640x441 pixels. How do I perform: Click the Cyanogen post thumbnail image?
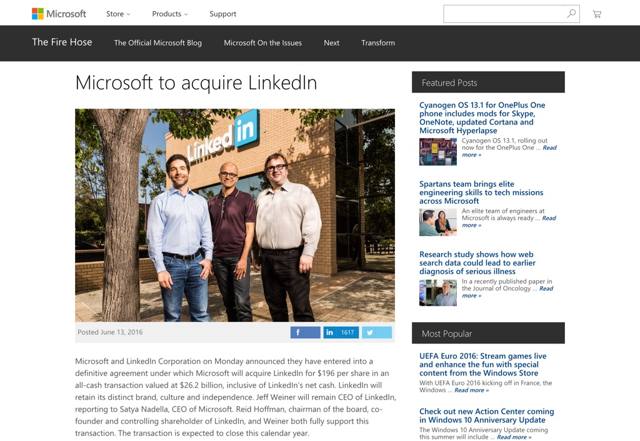click(438, 151)
